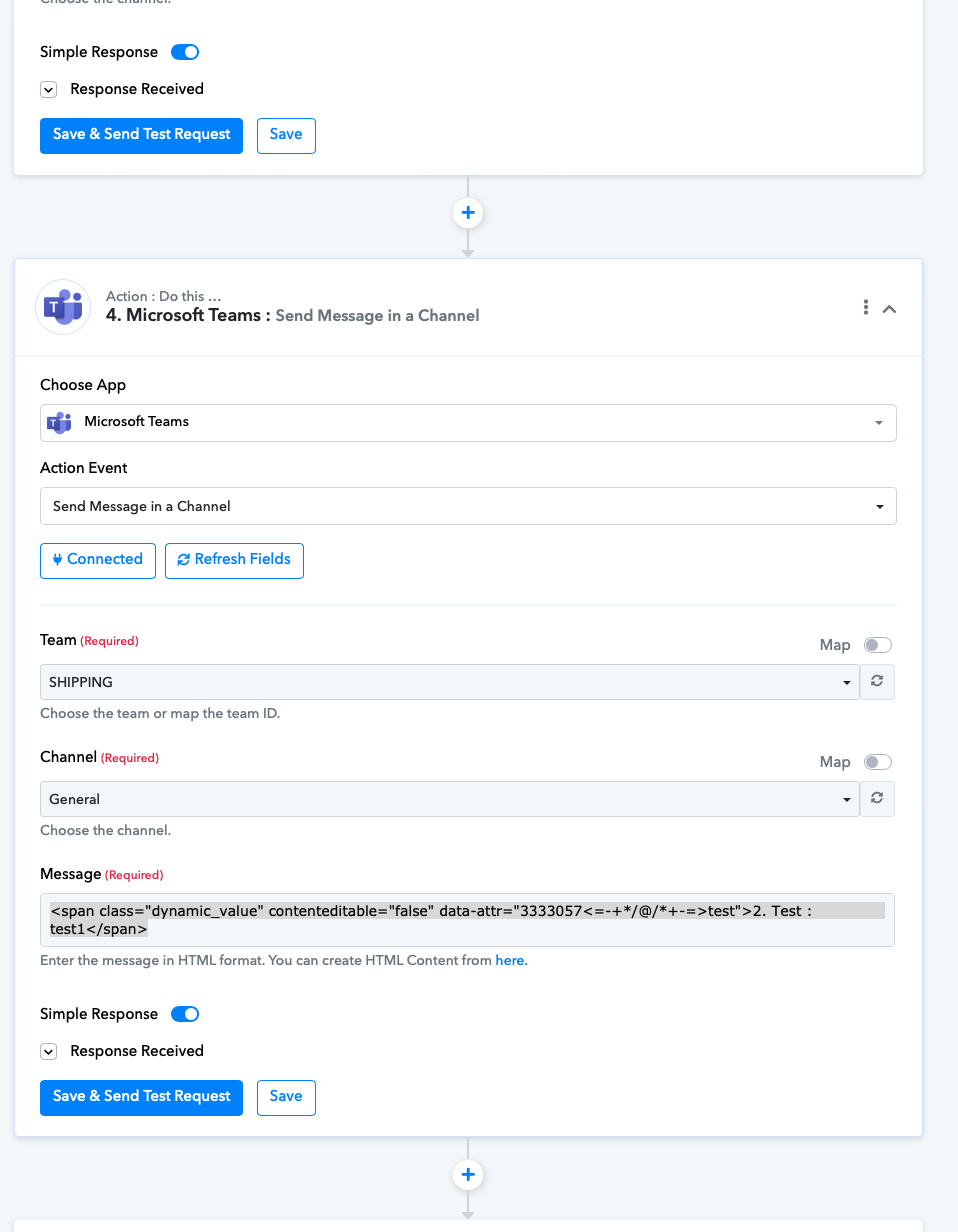The image size is (958, 1232).
Task: Collapse the Microsoft Teams action step
Action: point(889,309)
